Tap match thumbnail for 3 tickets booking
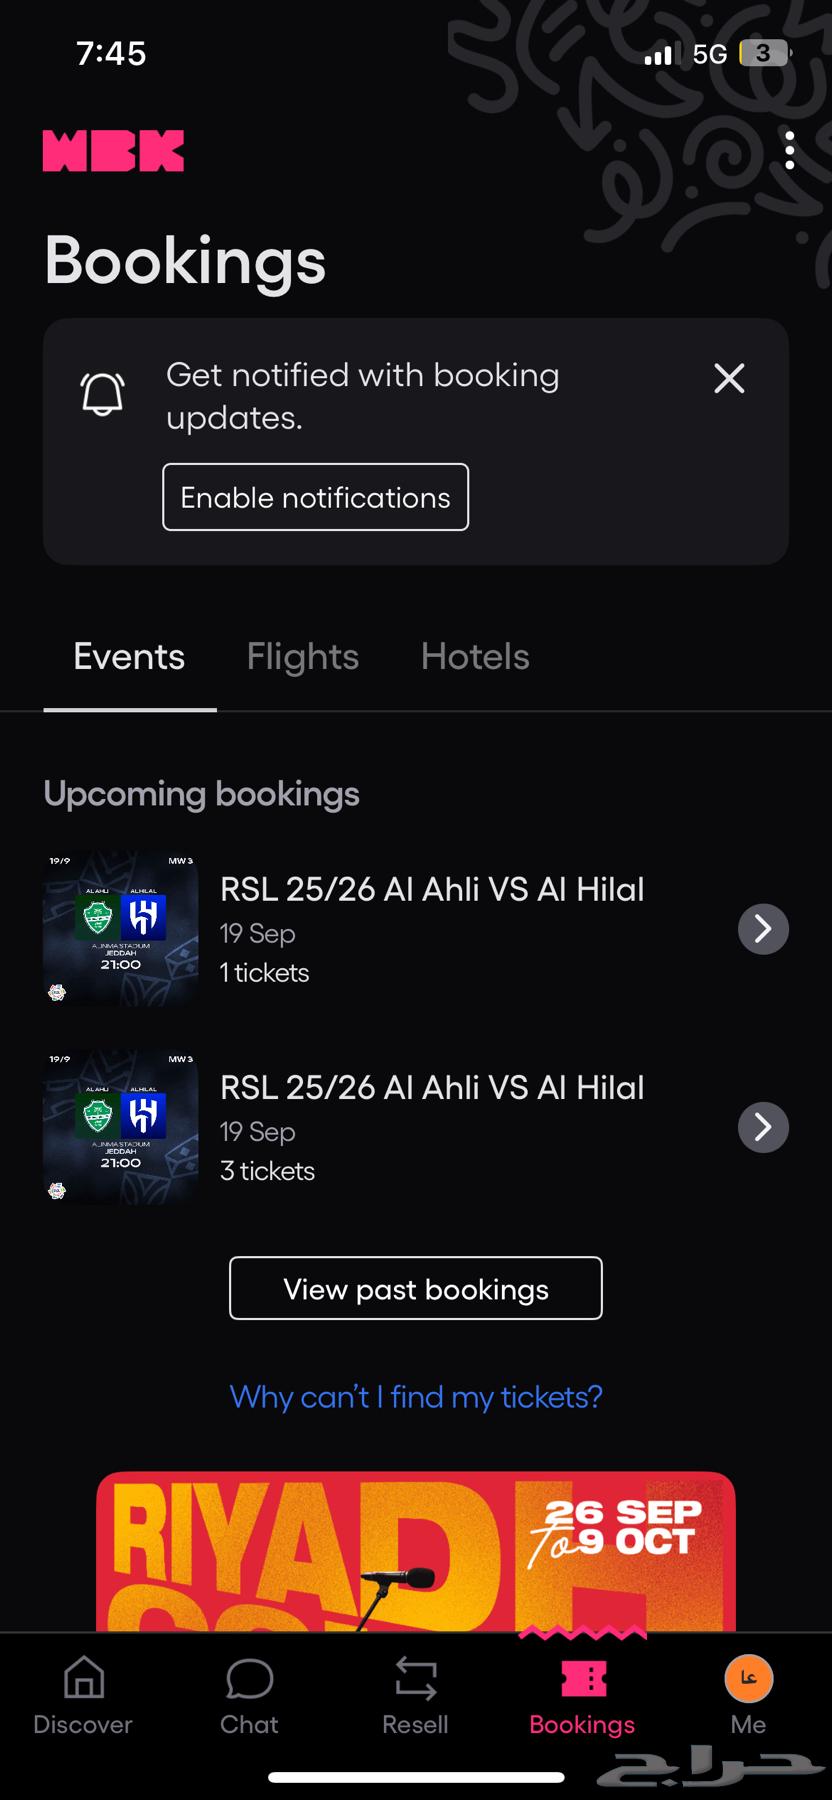The width and height of the screenshot is (832, 1800). [120, 1126]
